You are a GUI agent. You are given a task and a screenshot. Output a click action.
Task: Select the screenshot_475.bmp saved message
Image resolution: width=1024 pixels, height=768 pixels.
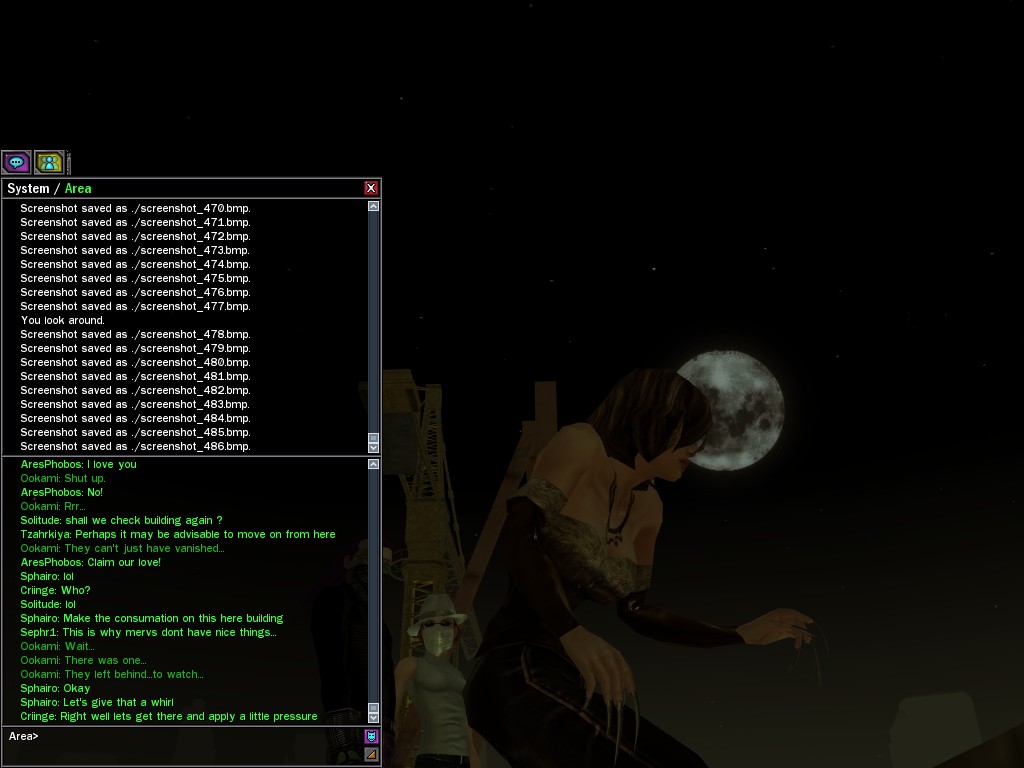[135, 278]
